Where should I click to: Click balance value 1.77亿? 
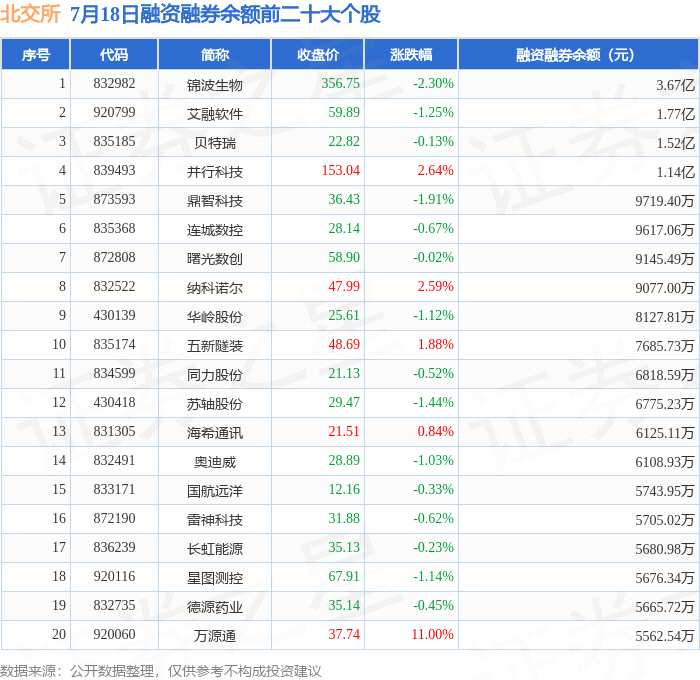(x=675, y=114)
